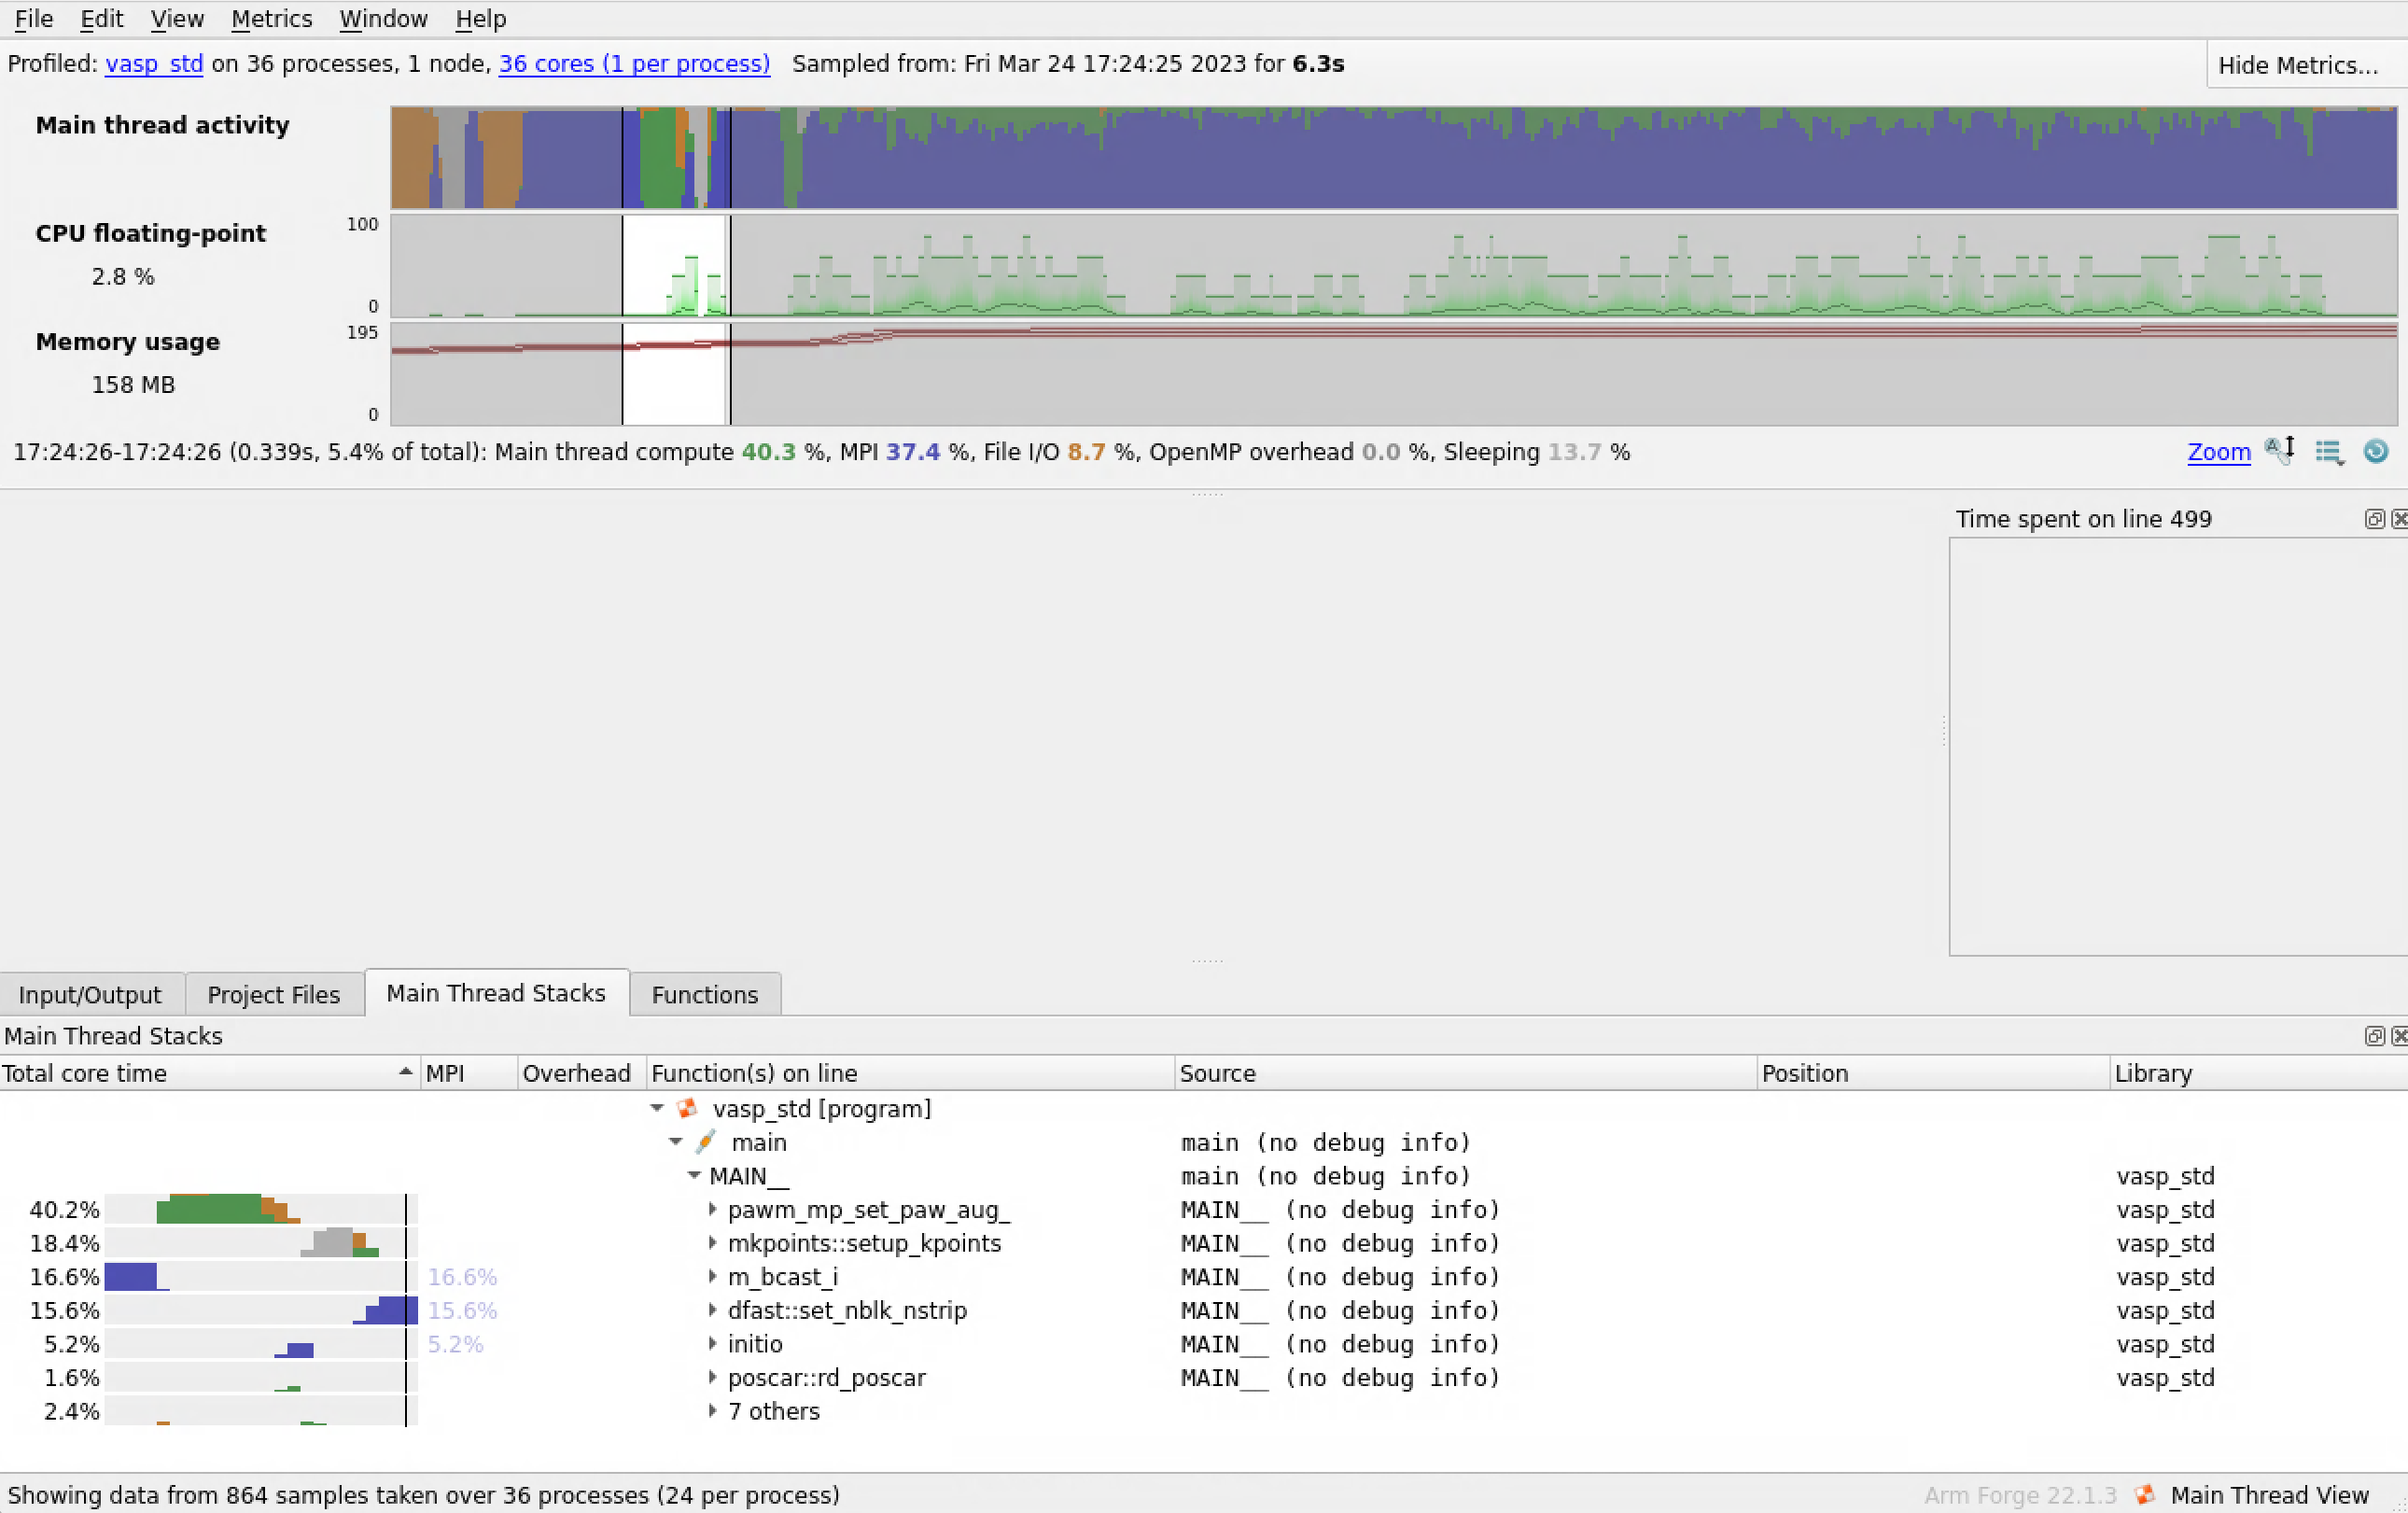Click the Arm Forge logo in the status bar
The width and height of the screenshot is (2408, 1513).
(x=2144, y=1495)
